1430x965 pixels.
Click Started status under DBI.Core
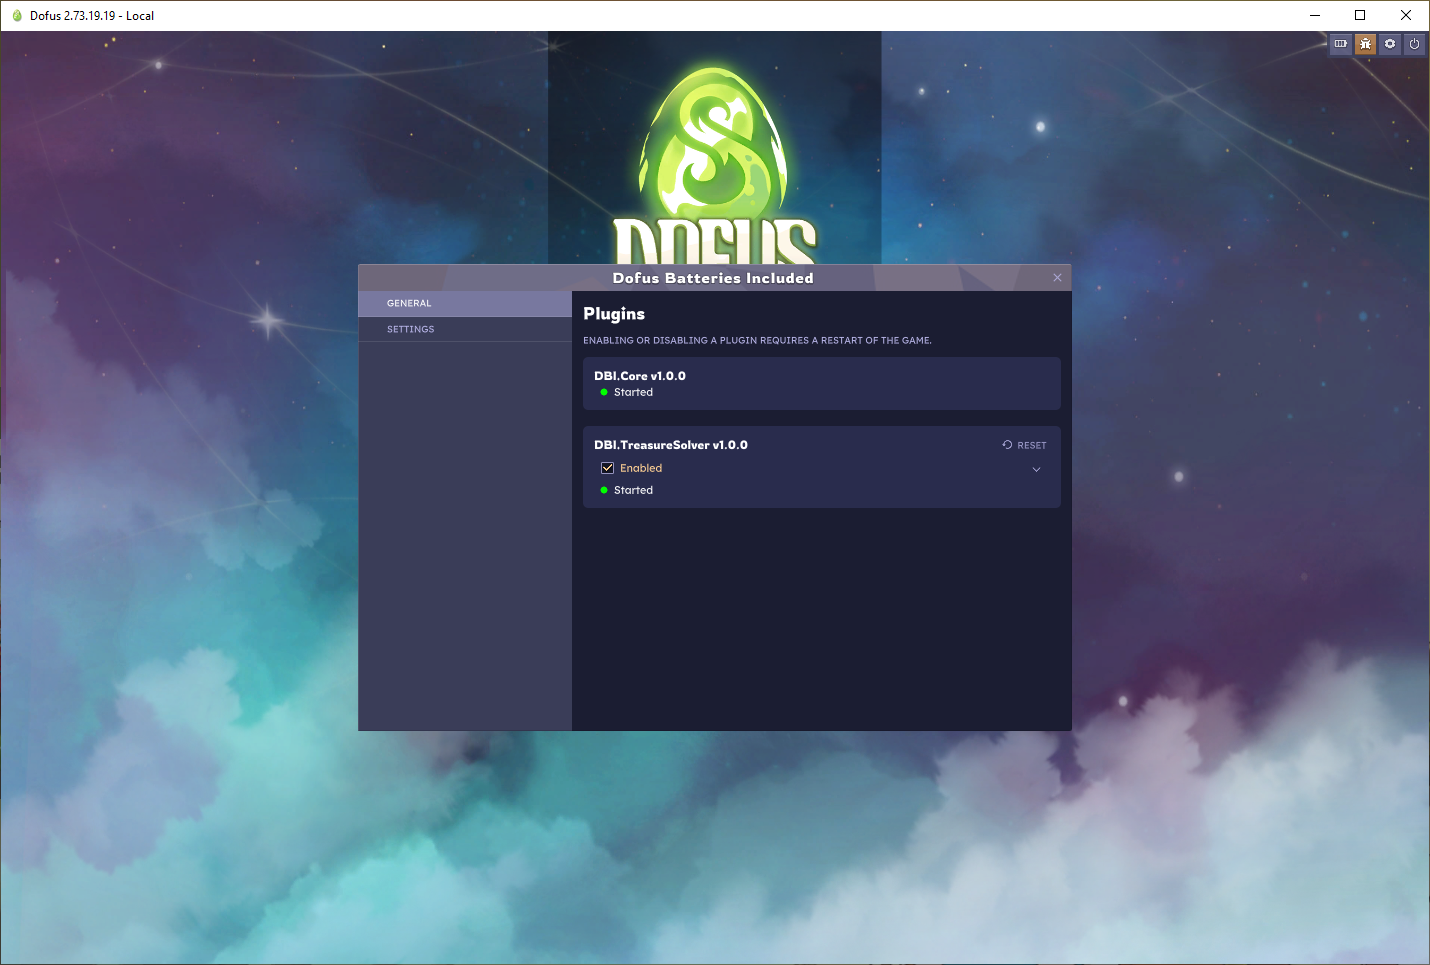pyautogui.click(x=633, y=392)
